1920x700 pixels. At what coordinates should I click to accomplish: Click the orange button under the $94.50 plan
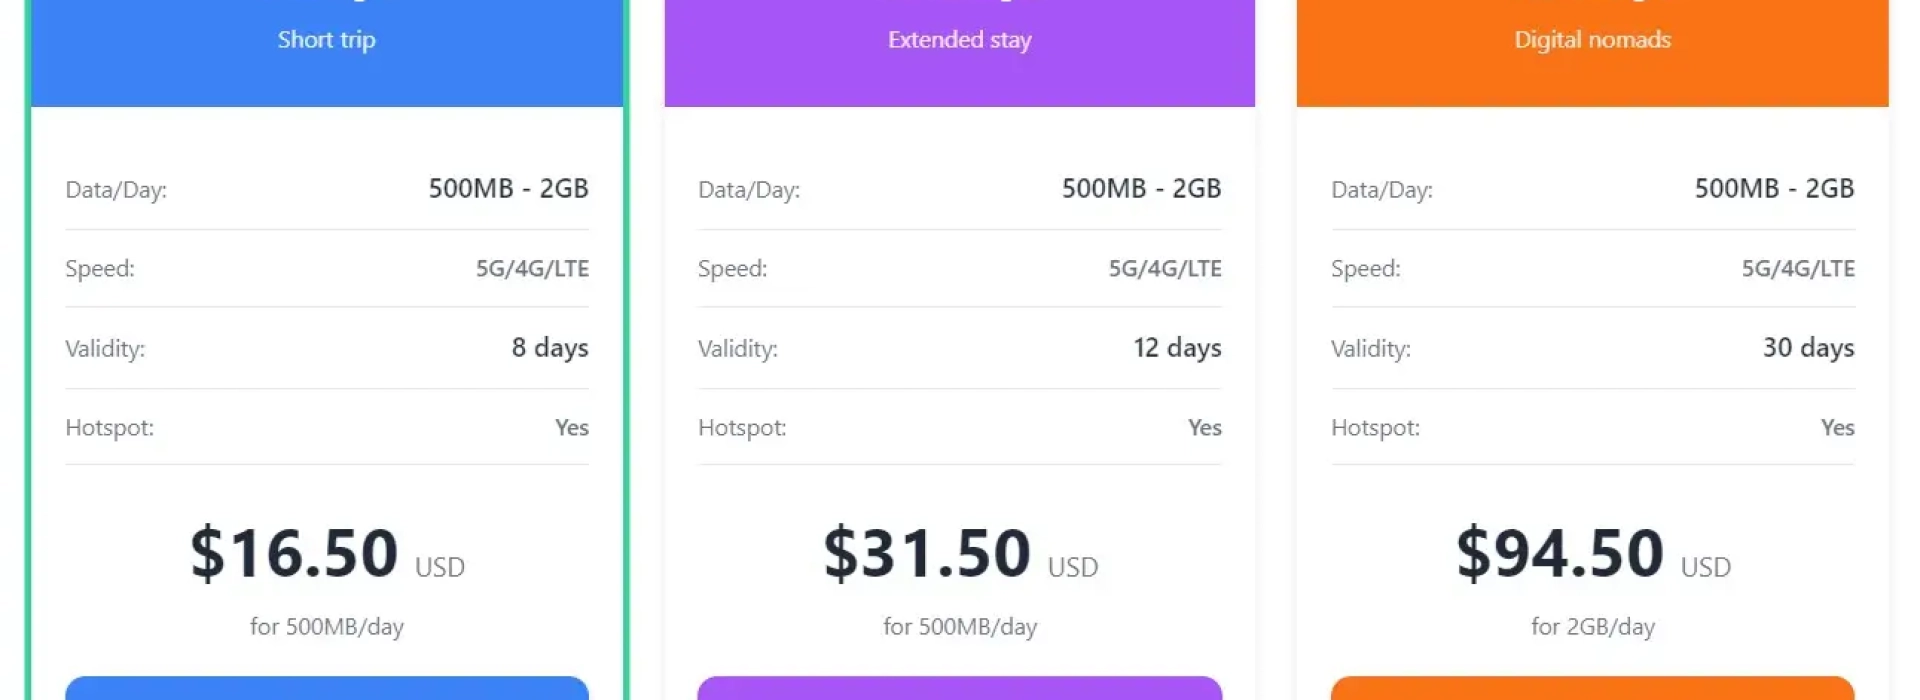point(1592,688)
